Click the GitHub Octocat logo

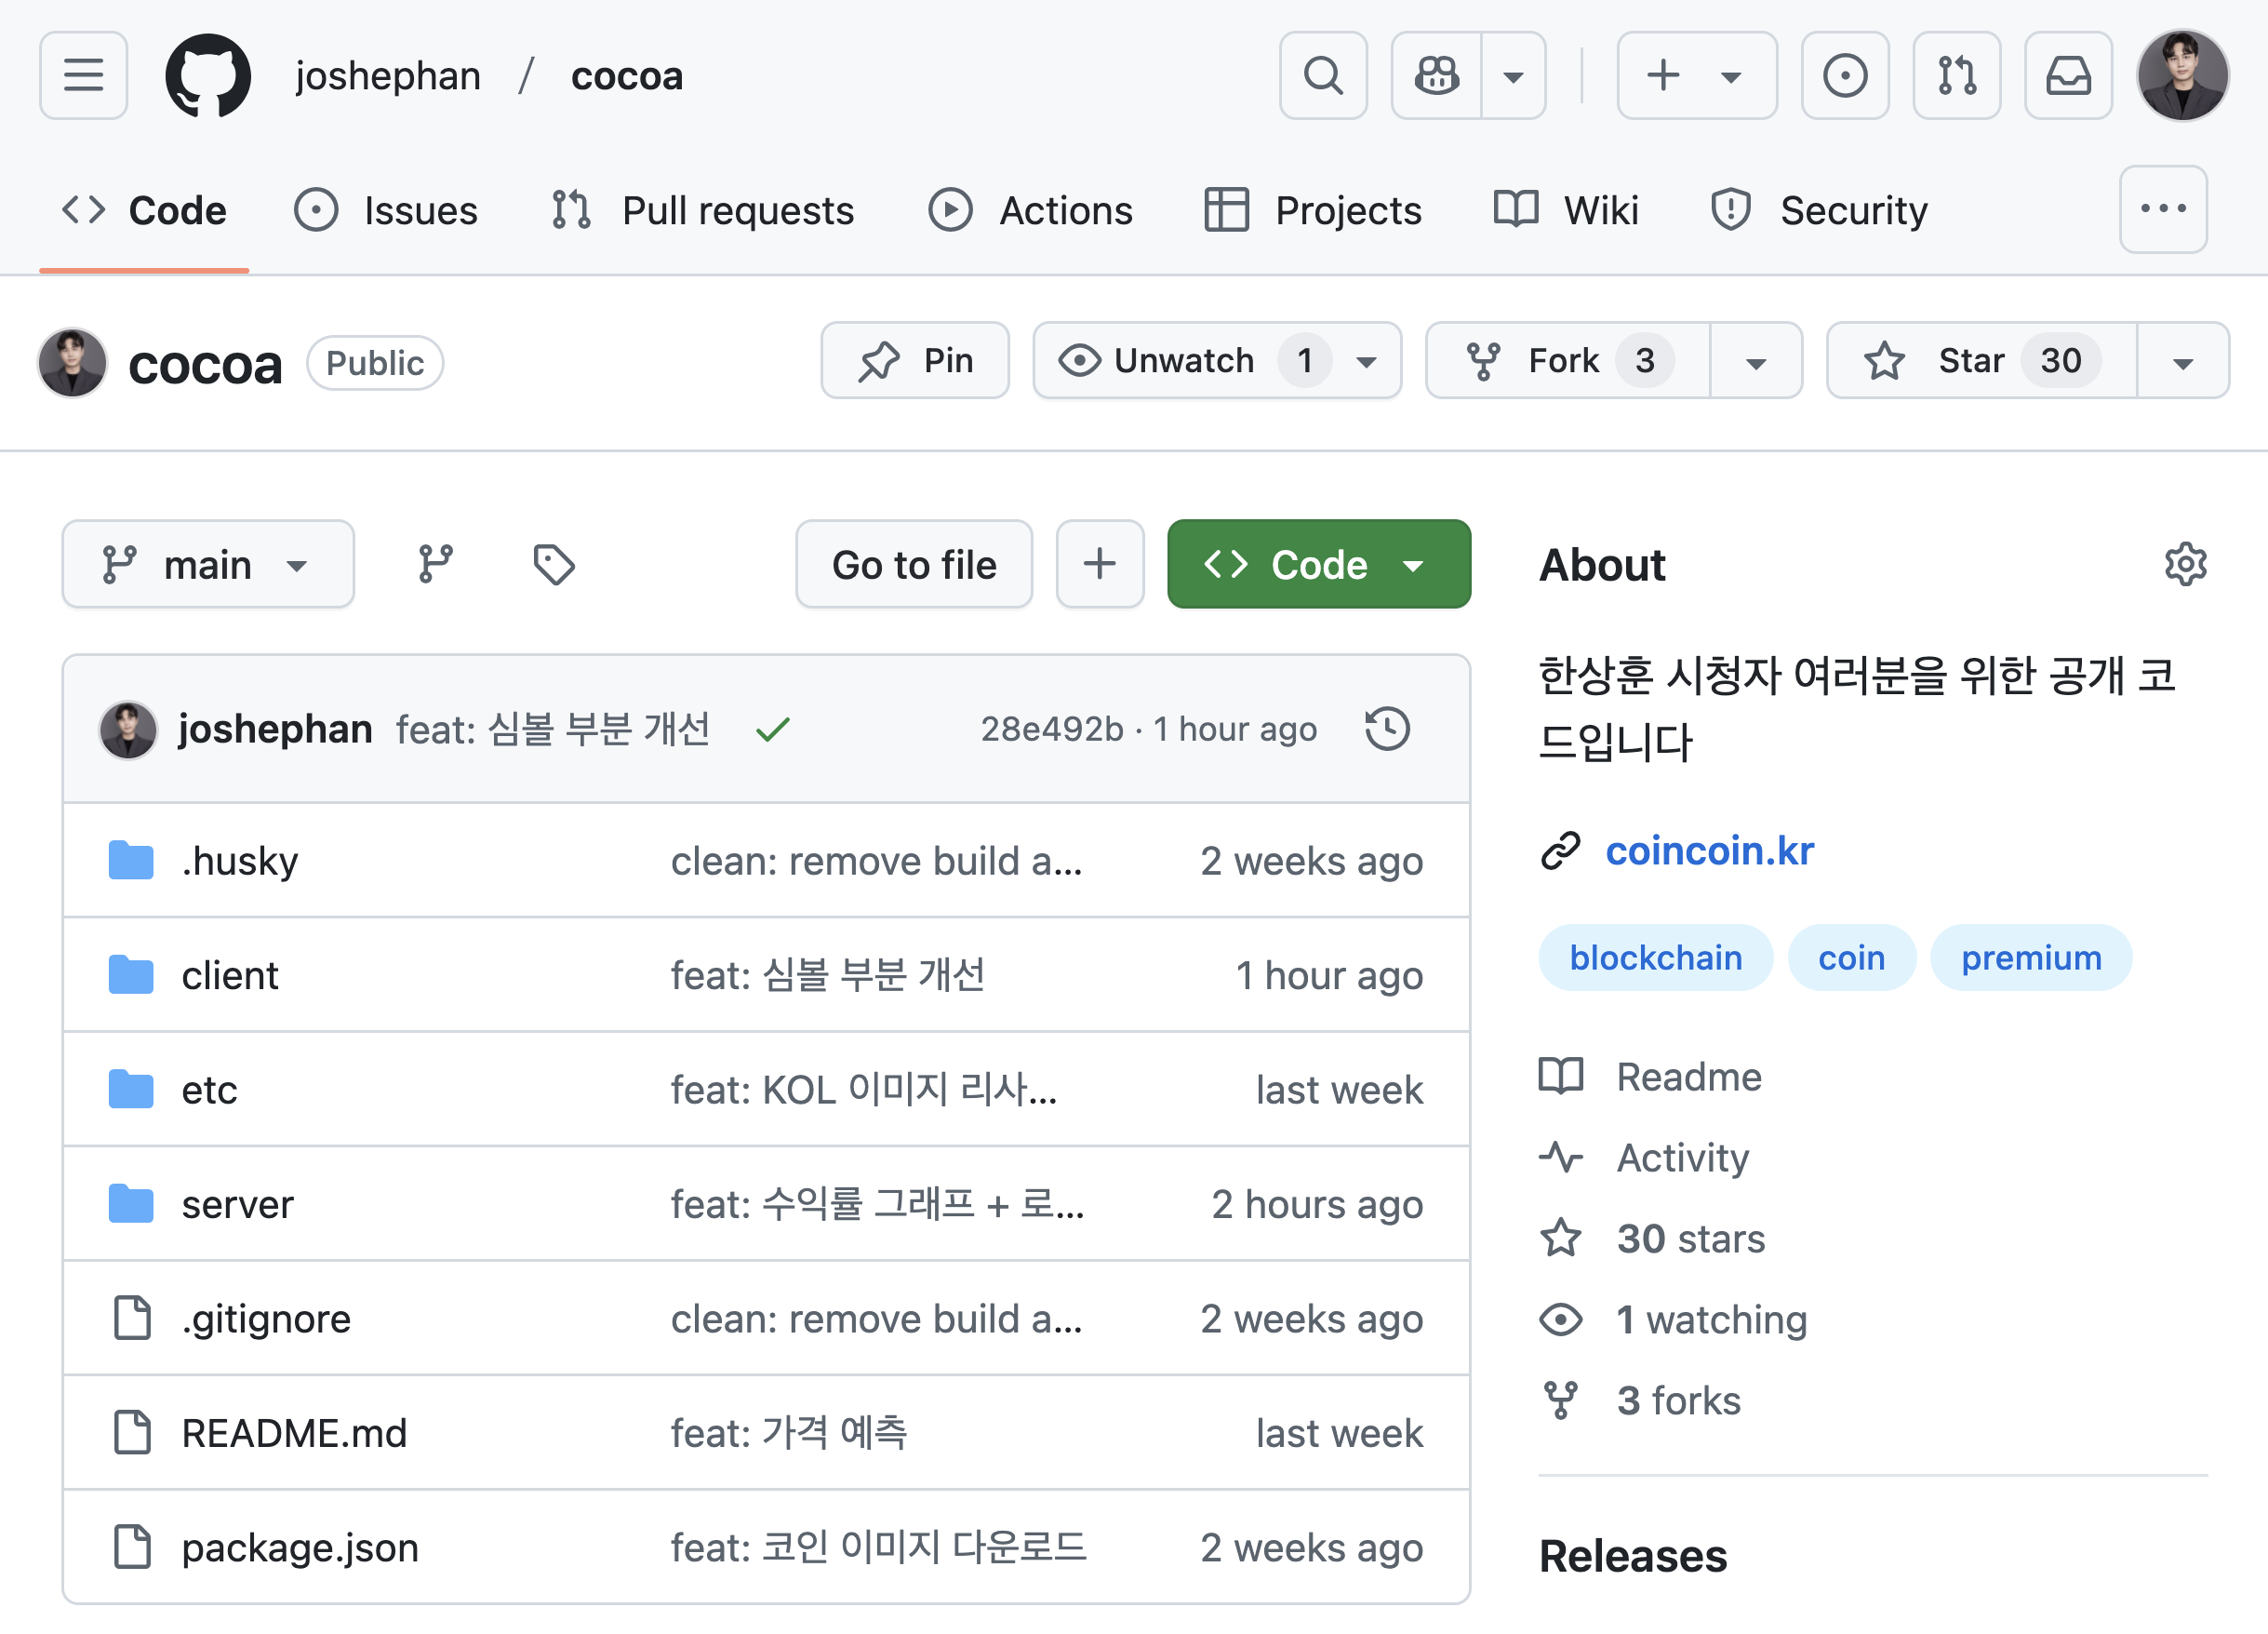[x=208, y=75]
